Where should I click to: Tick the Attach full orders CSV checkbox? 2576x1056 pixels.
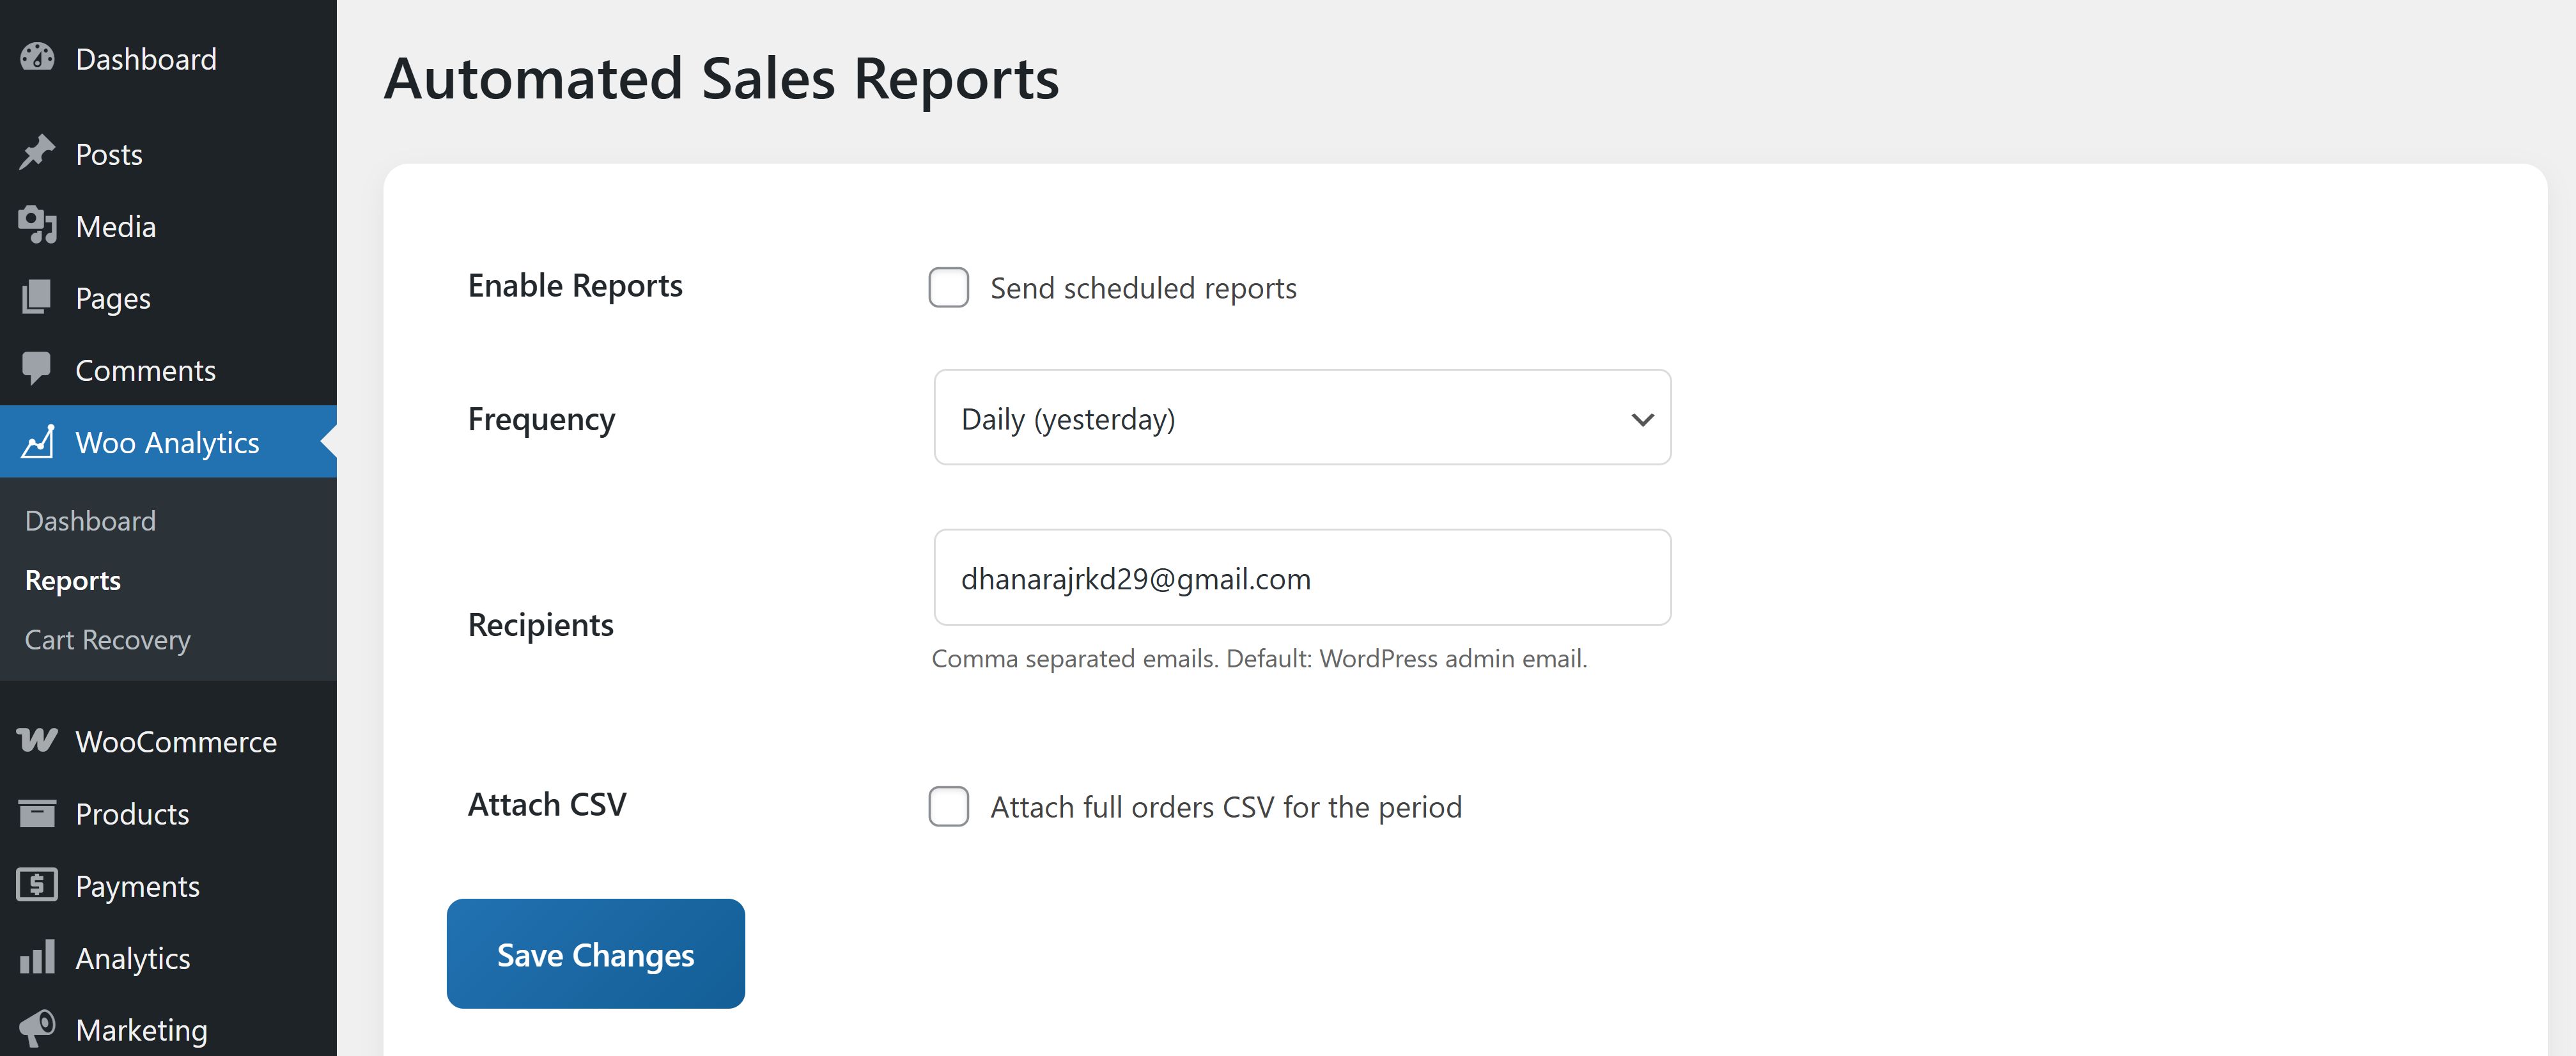pos(948,806)
